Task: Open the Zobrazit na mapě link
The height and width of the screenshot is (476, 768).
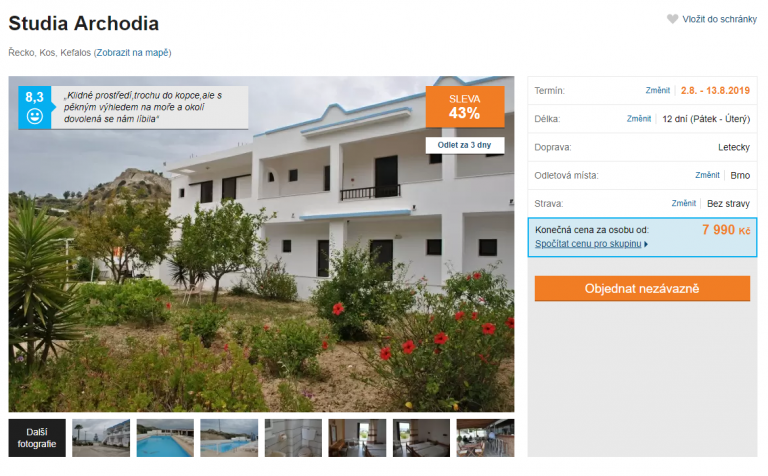Action: pyautogui.click(x=132, y=52)
